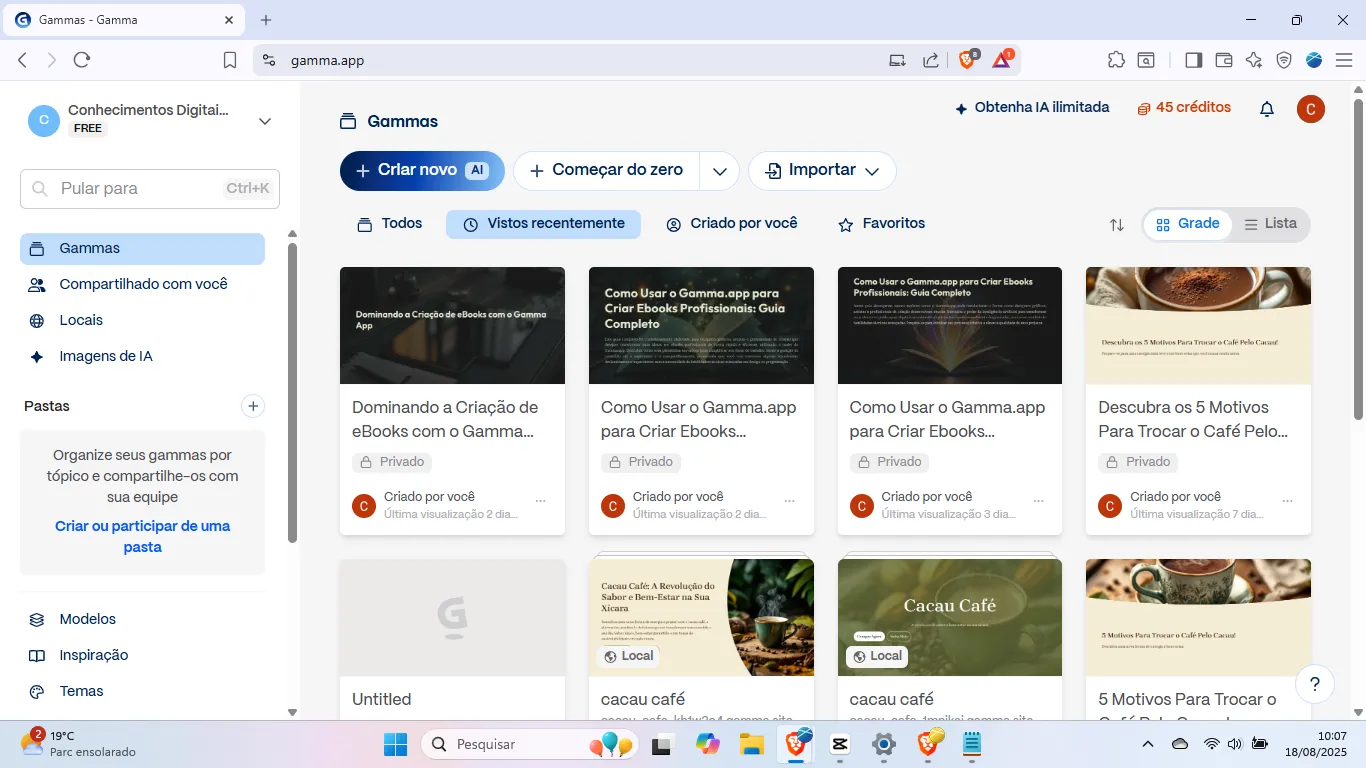Viewport: 1366px width, 768px height.
Task: Open Locais in the sidebar
Action: [142, 320]
